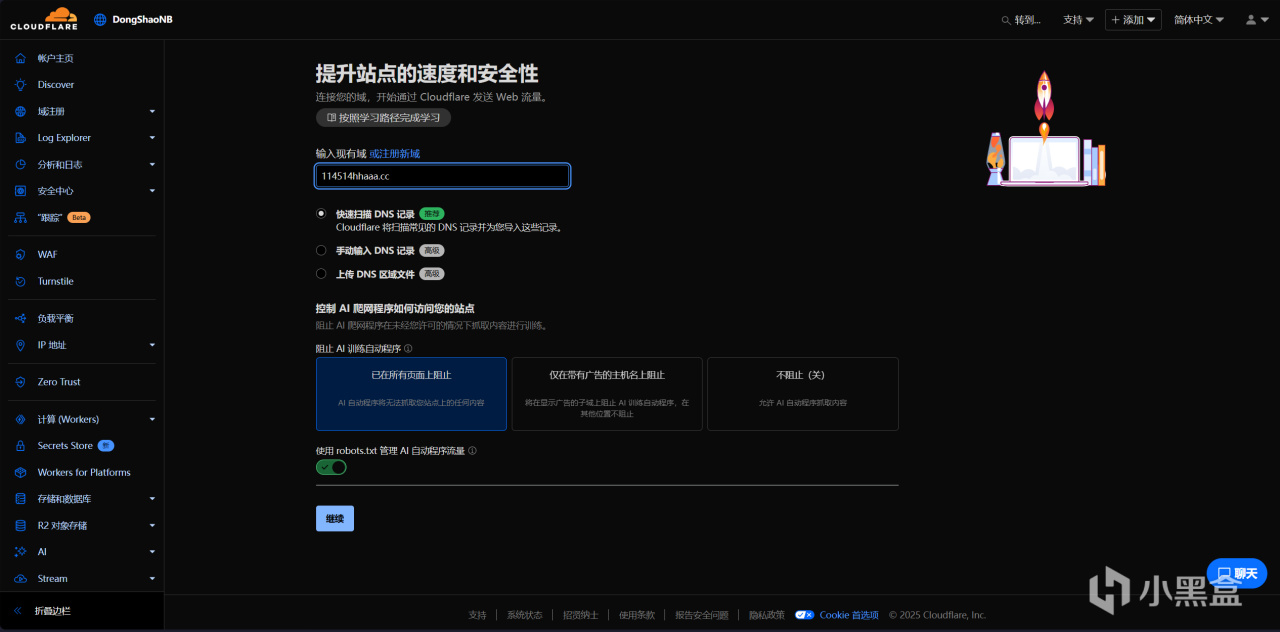1280x632 pixels.
Task: Click the 存储和数据库 icon
Action: click(x=20, y=499)
